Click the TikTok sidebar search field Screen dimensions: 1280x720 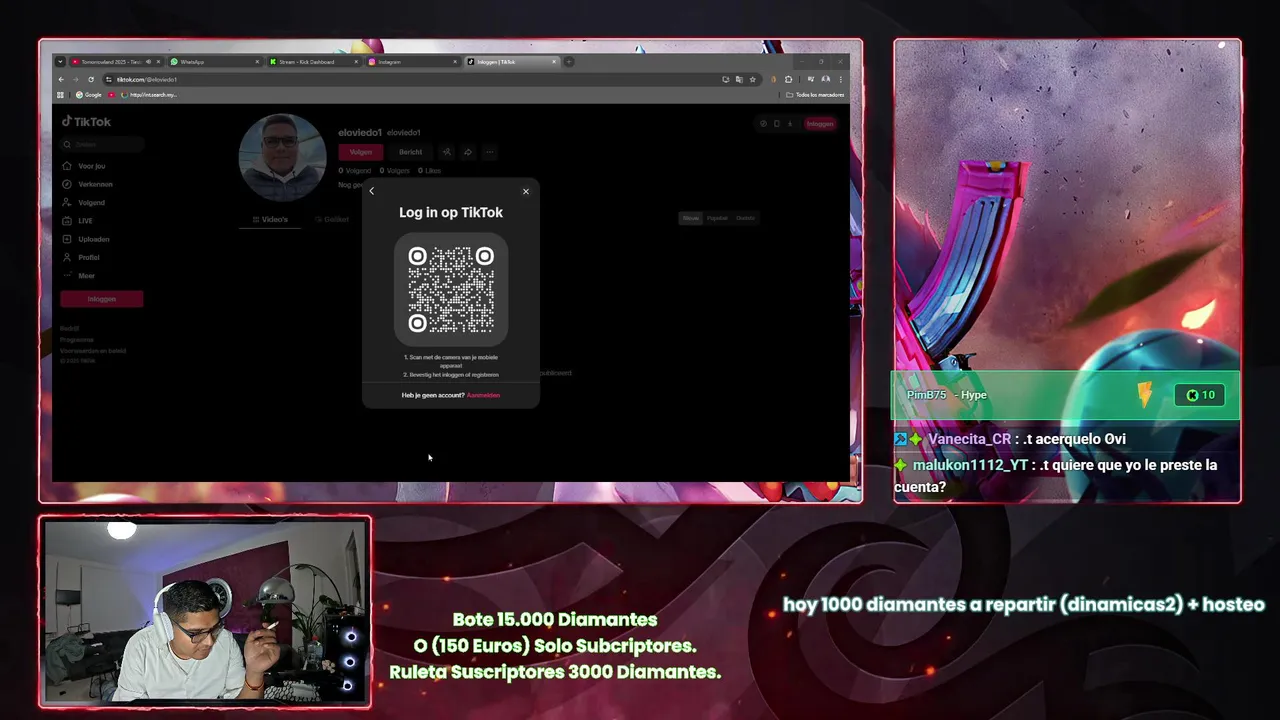pyautogui.click(x=102, y=144)
